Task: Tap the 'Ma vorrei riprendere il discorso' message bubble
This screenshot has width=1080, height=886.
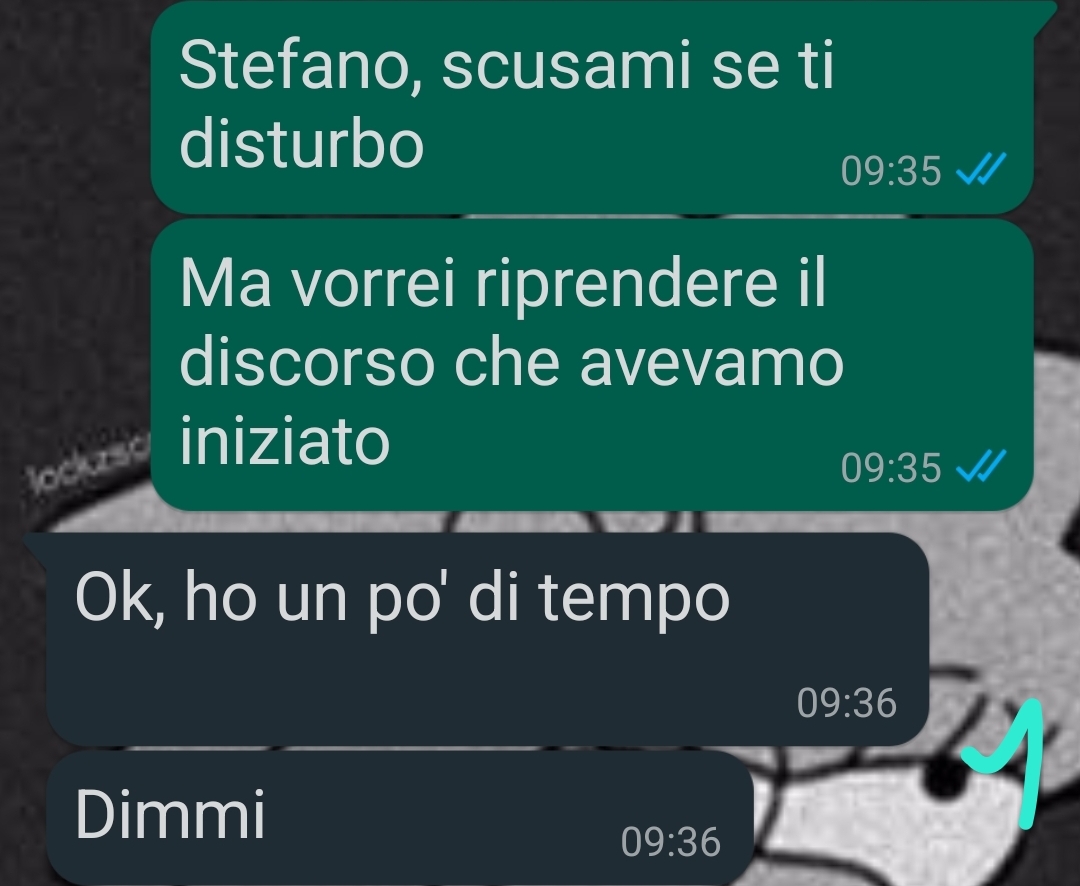Action: pyautogui.click(x=592, y=365)
